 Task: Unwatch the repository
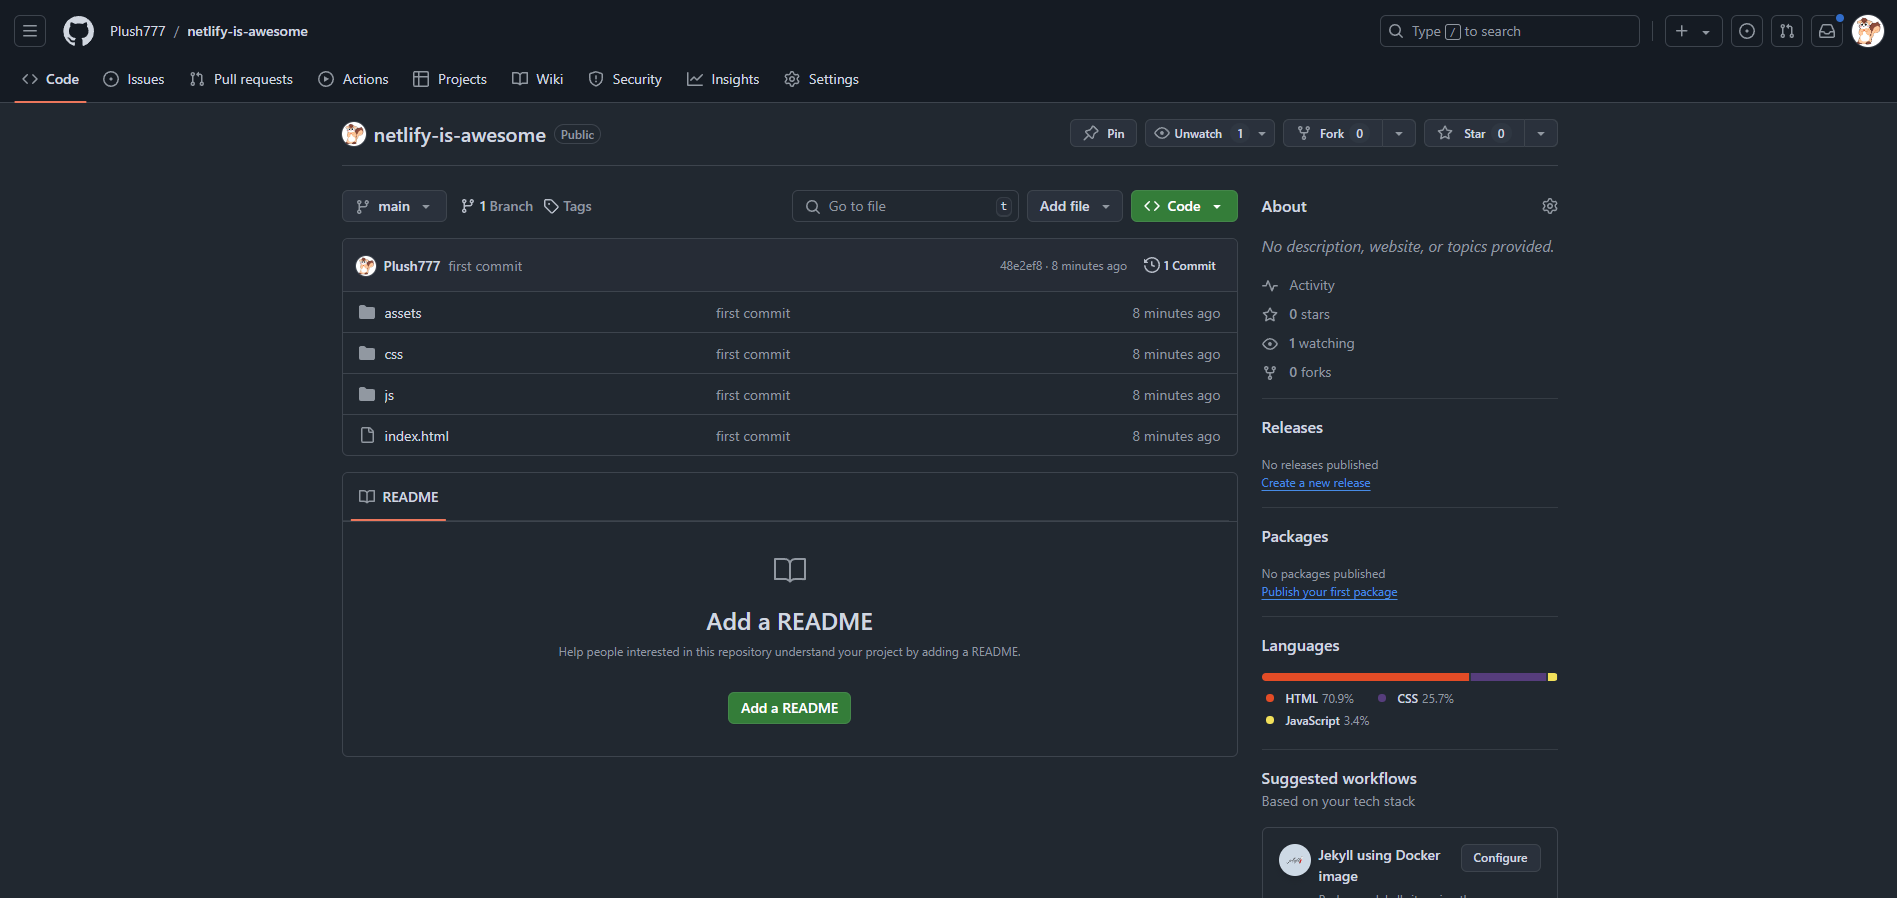point(1198,133)
